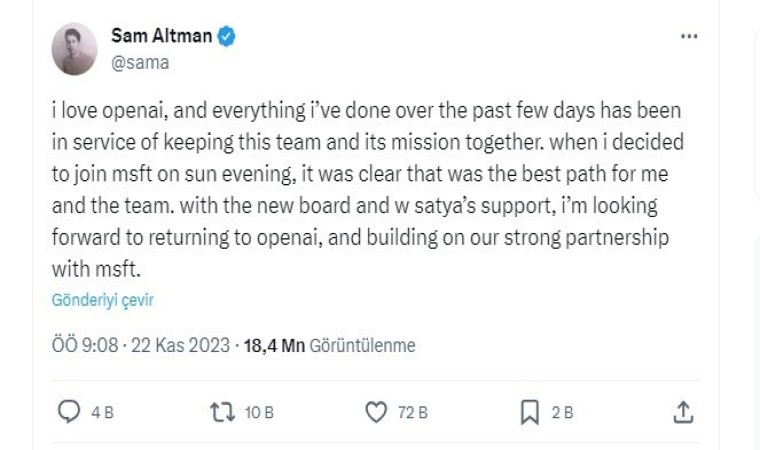Image resolution: width=760 pixels, height=450 pixels.
Task: Click the final "with msft." line of the post
Action: coord(89,268)
